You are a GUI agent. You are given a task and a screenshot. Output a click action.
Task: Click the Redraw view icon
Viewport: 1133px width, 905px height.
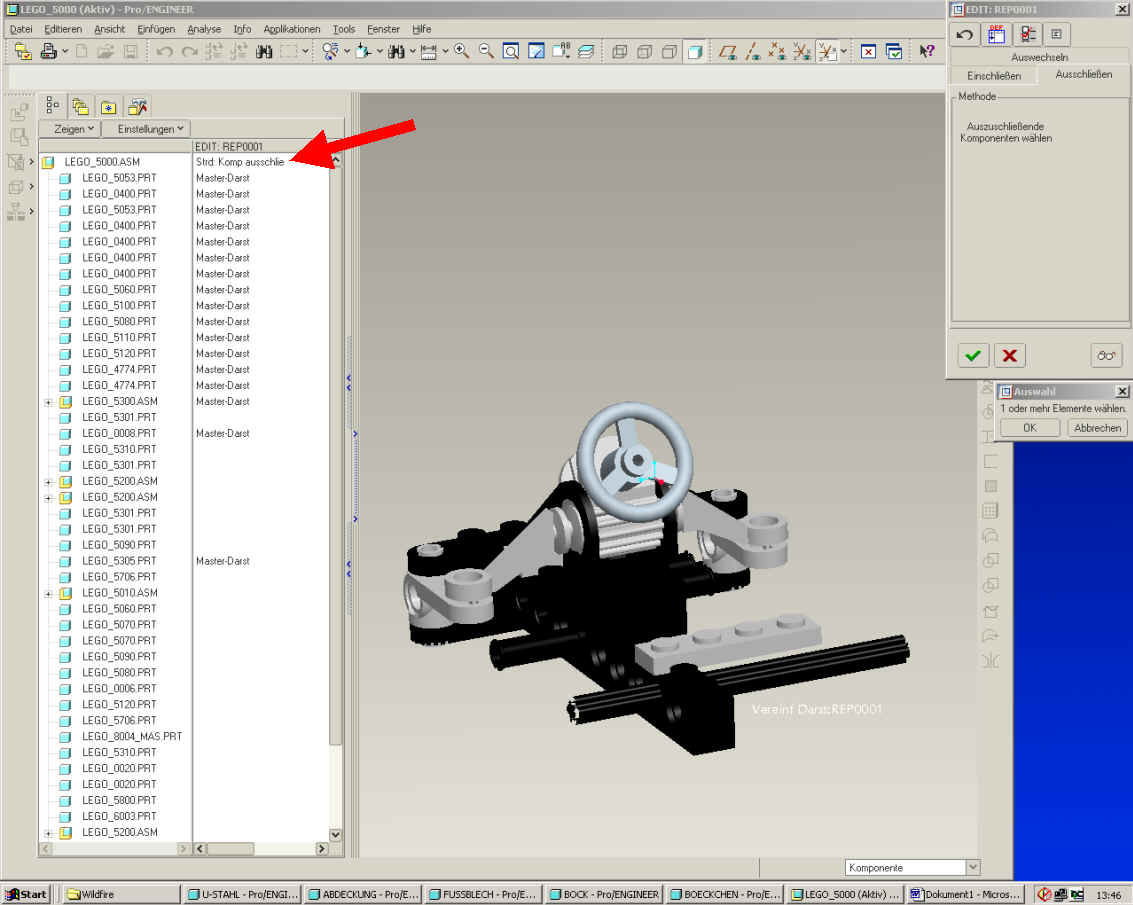point(536,51)
